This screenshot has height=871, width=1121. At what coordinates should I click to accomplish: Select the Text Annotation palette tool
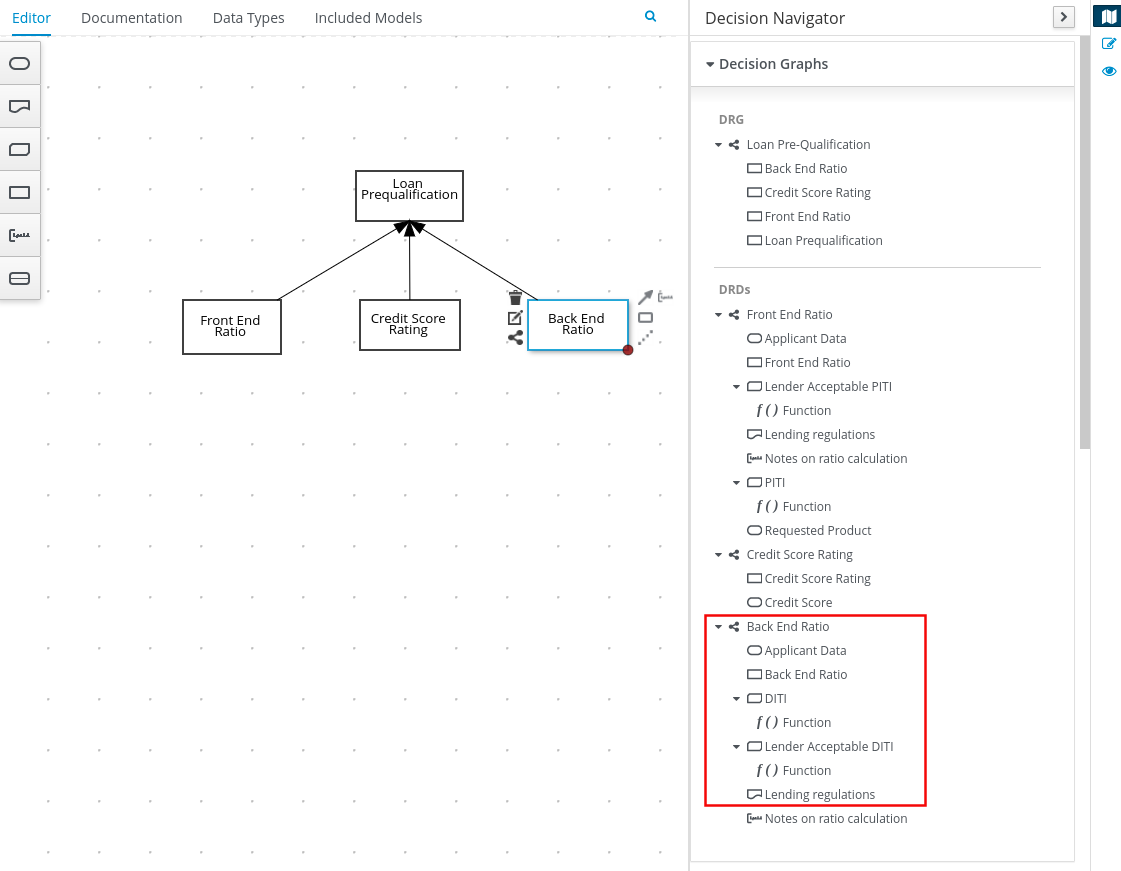click(x=20, y=236)
